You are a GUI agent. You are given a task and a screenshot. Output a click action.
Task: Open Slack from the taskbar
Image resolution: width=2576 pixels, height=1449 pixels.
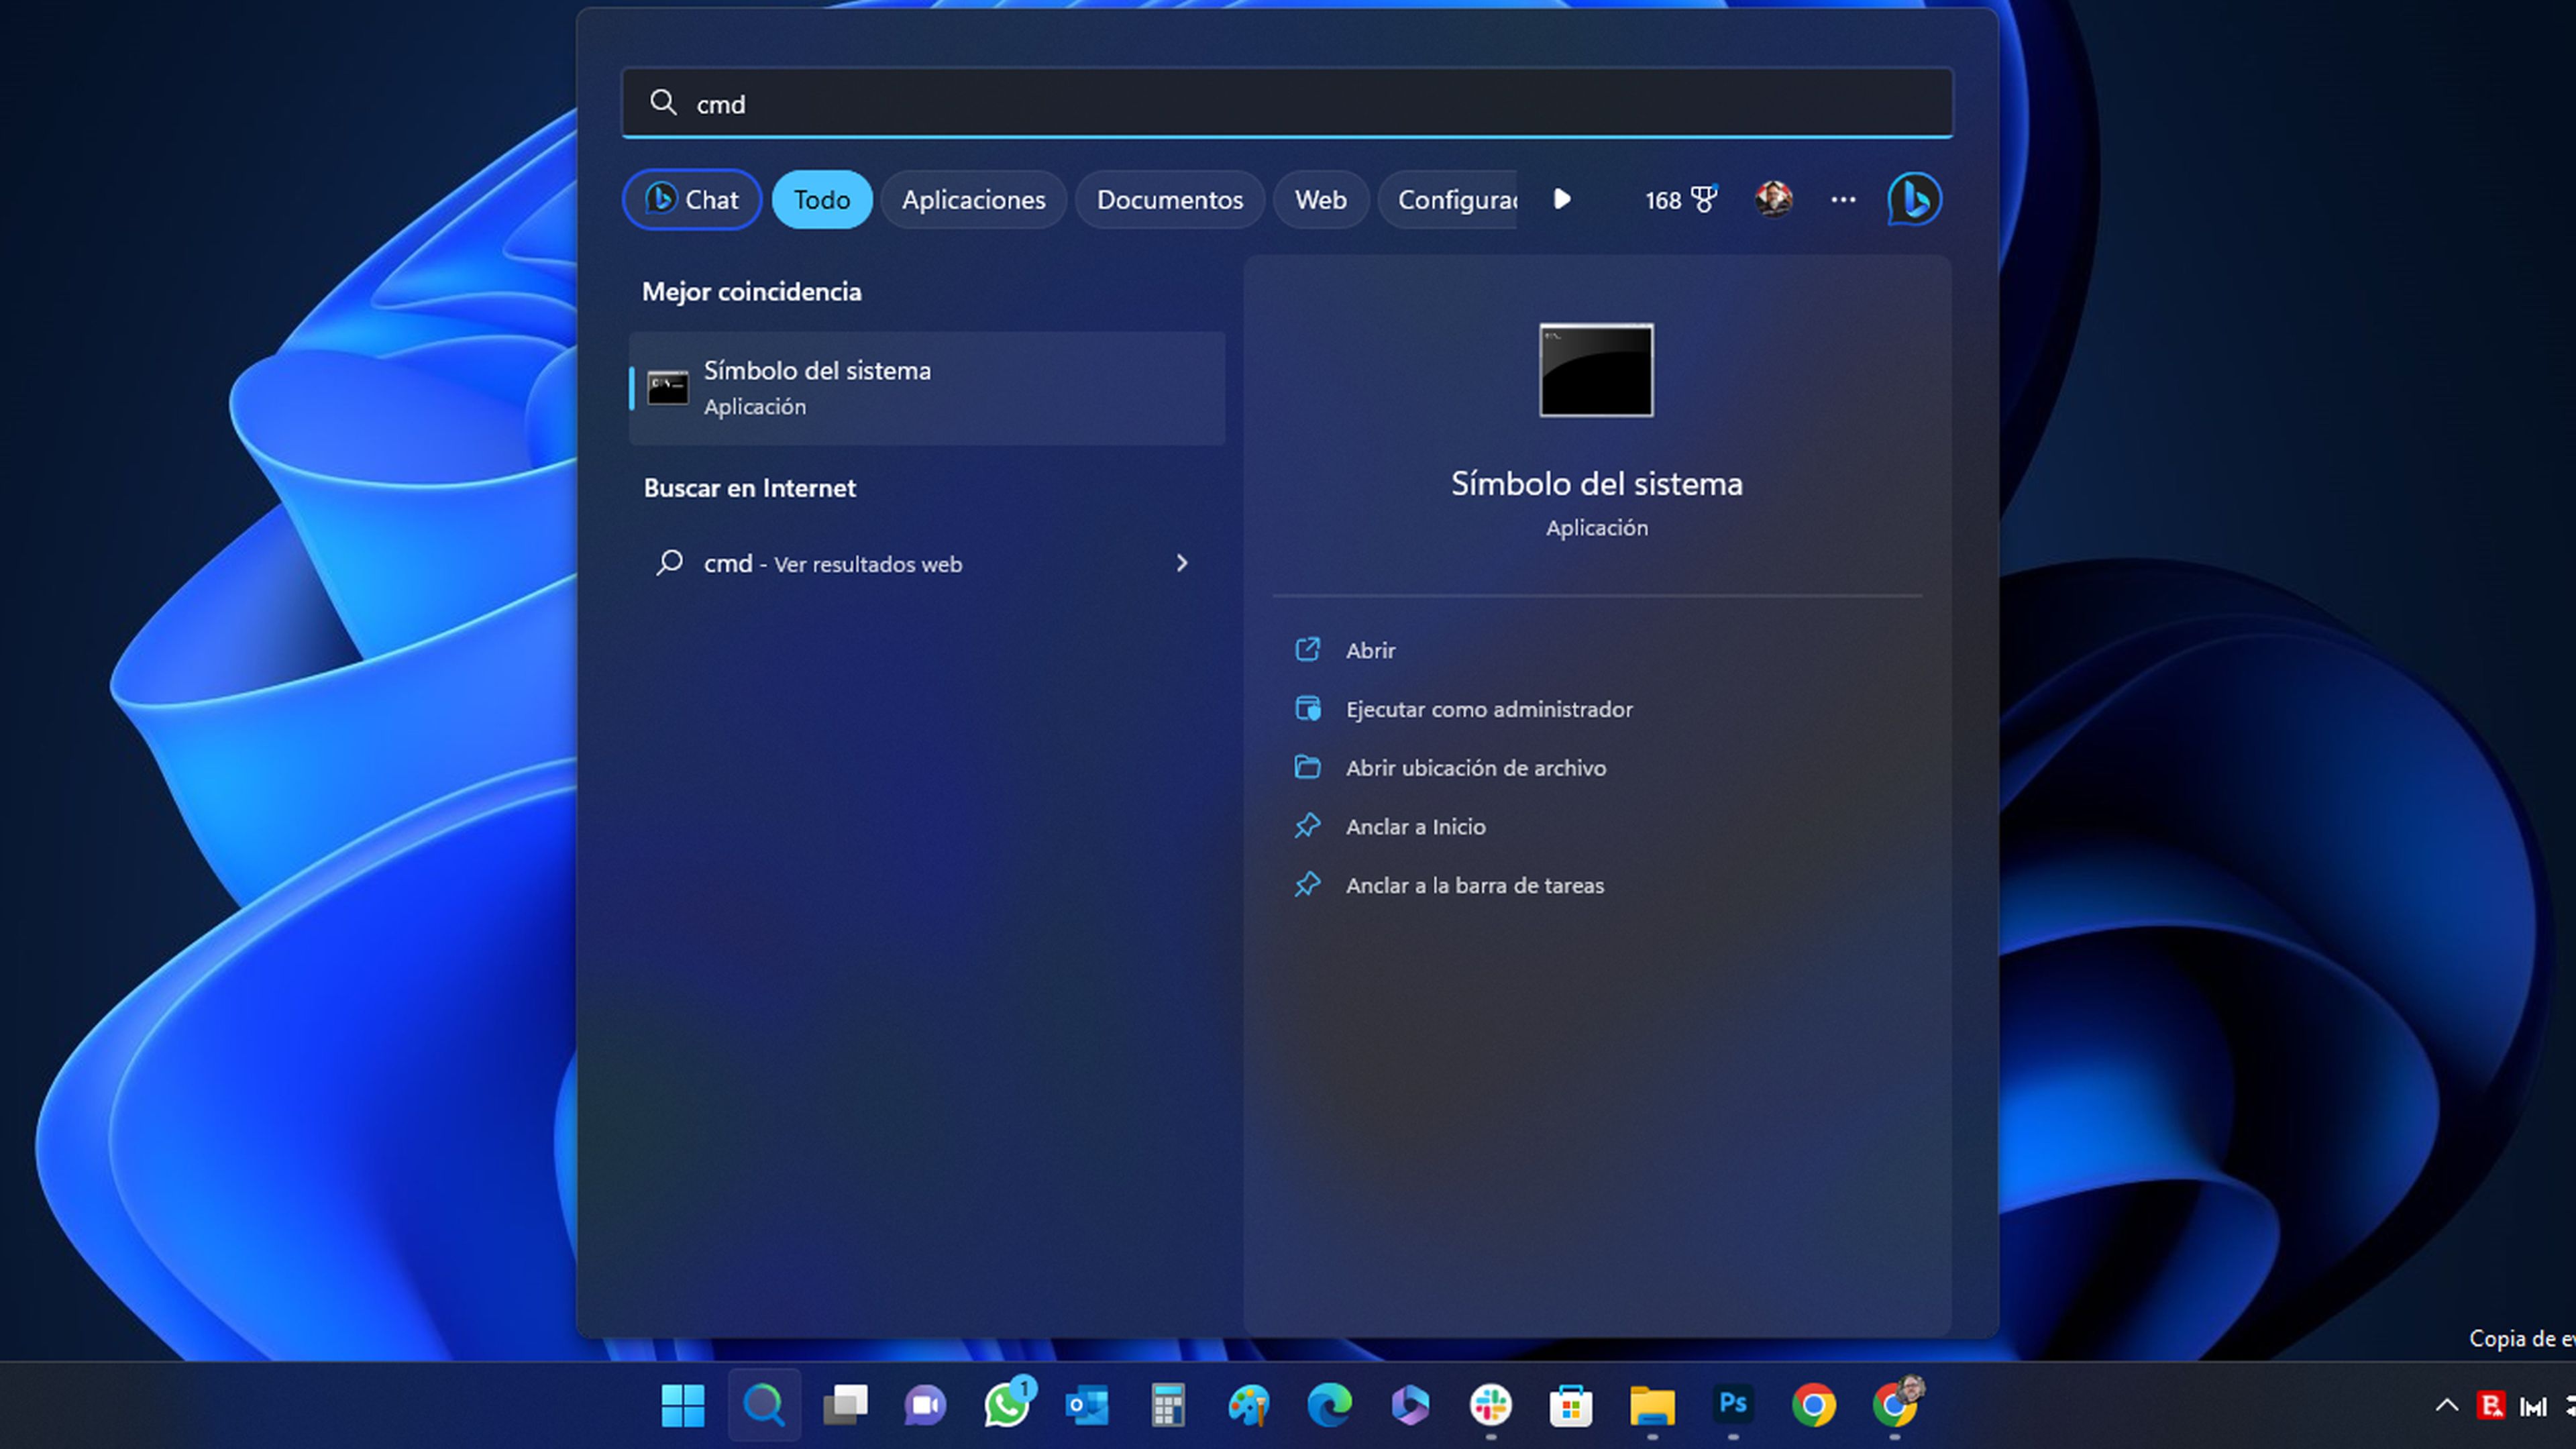[1490, 1405]
